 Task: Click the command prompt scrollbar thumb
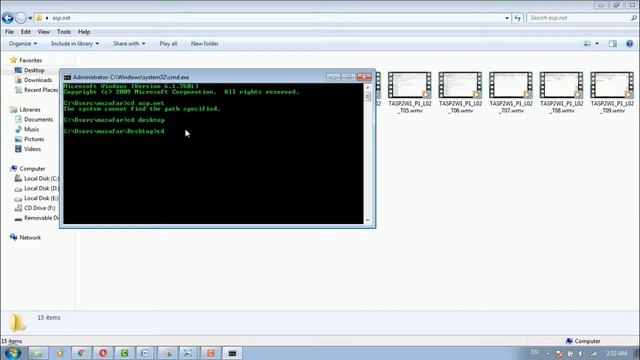coord(368,96)
